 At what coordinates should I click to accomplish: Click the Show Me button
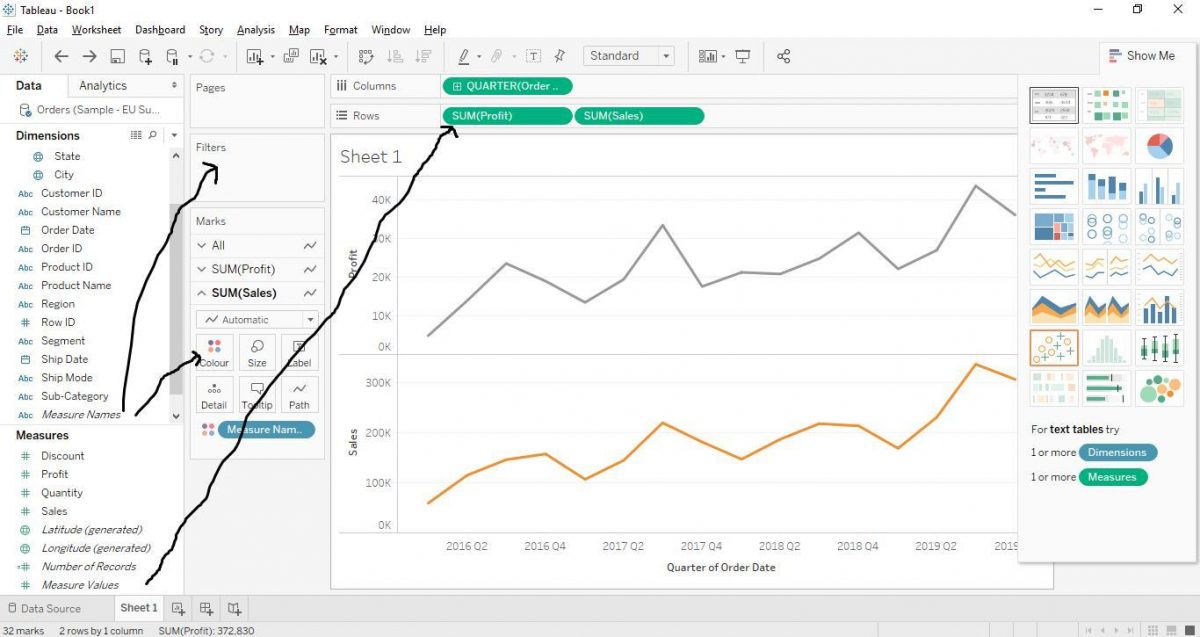tap(1143, 56)
